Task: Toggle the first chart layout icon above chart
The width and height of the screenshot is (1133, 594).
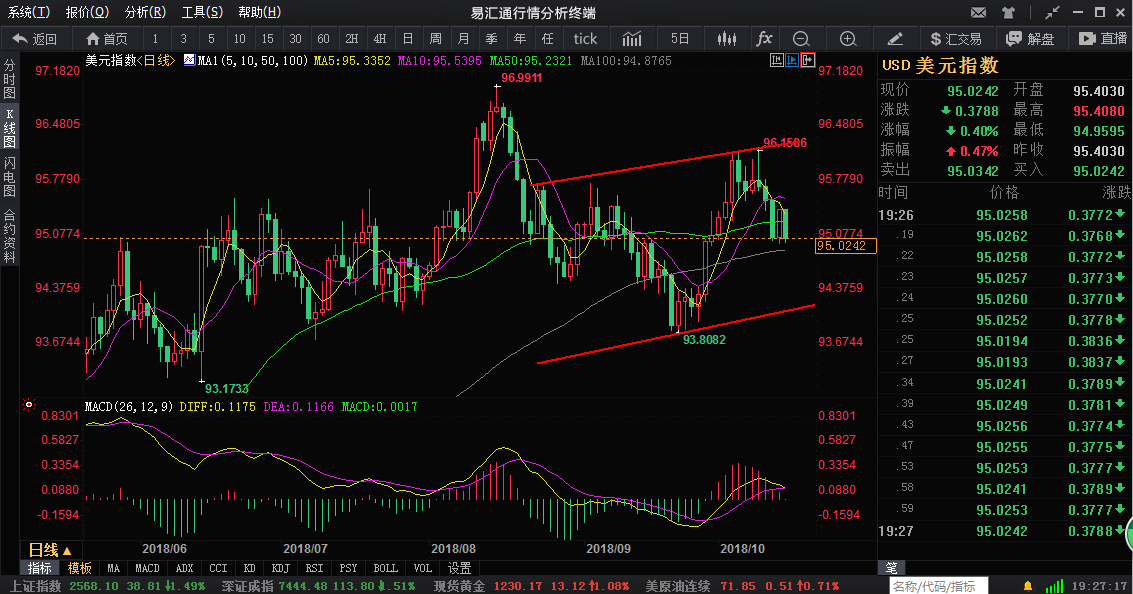Action: click(x=776, y=60)
